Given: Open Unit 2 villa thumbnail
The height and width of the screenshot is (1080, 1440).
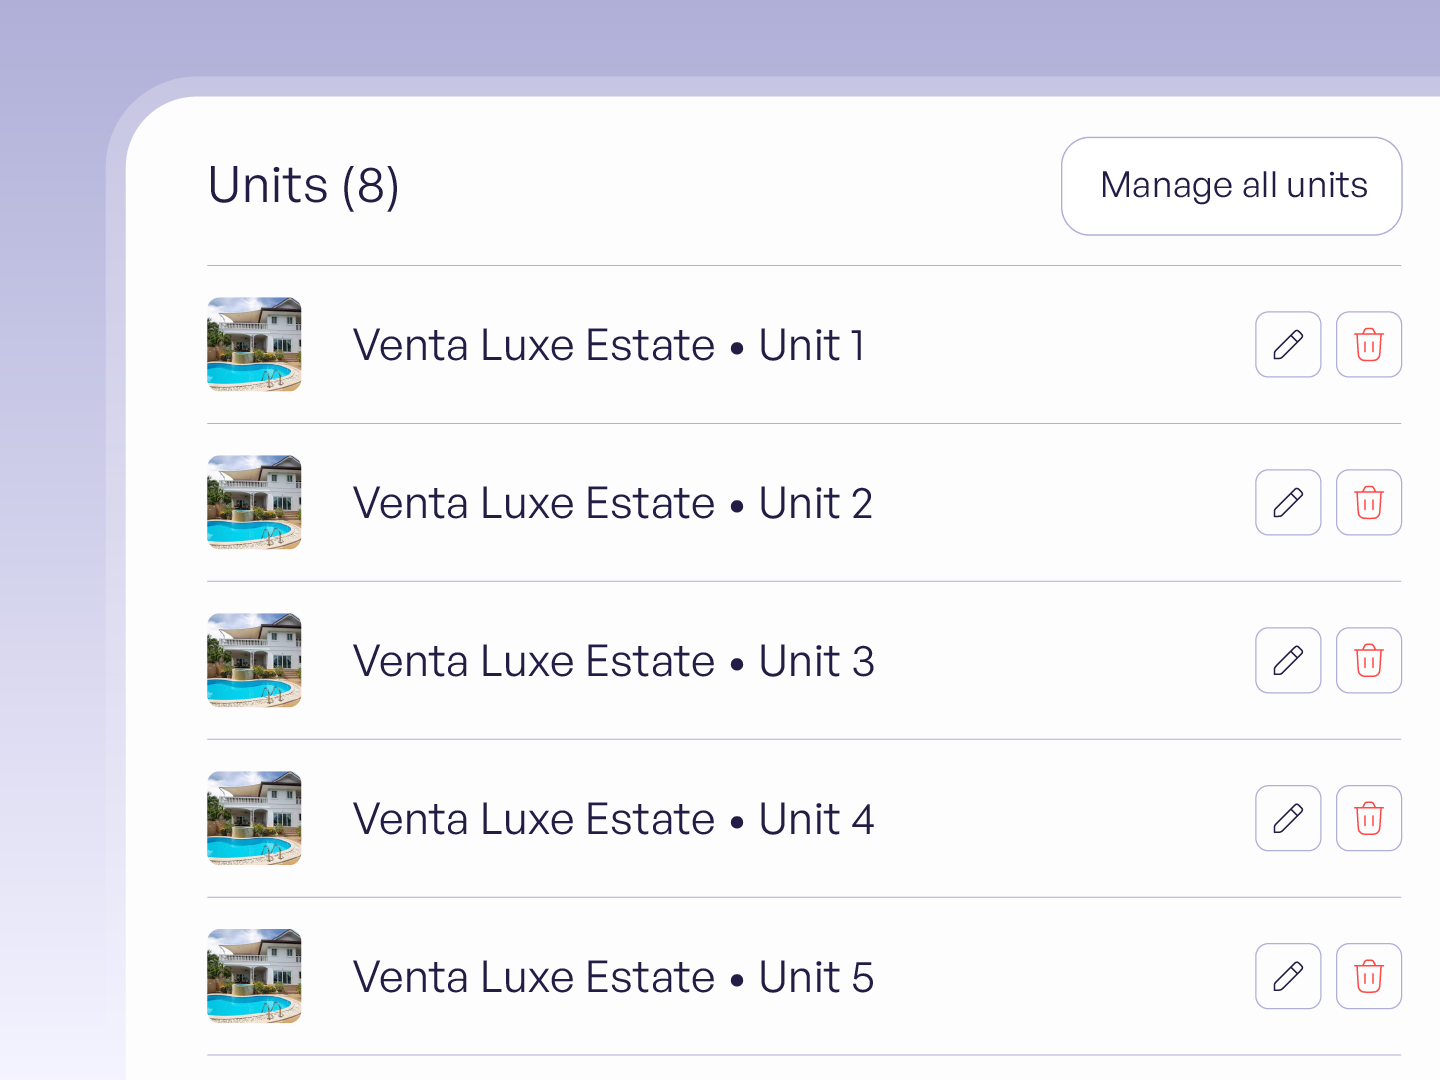Looking at the screenshot, I should pyautogui.click(x=254, y=502).
